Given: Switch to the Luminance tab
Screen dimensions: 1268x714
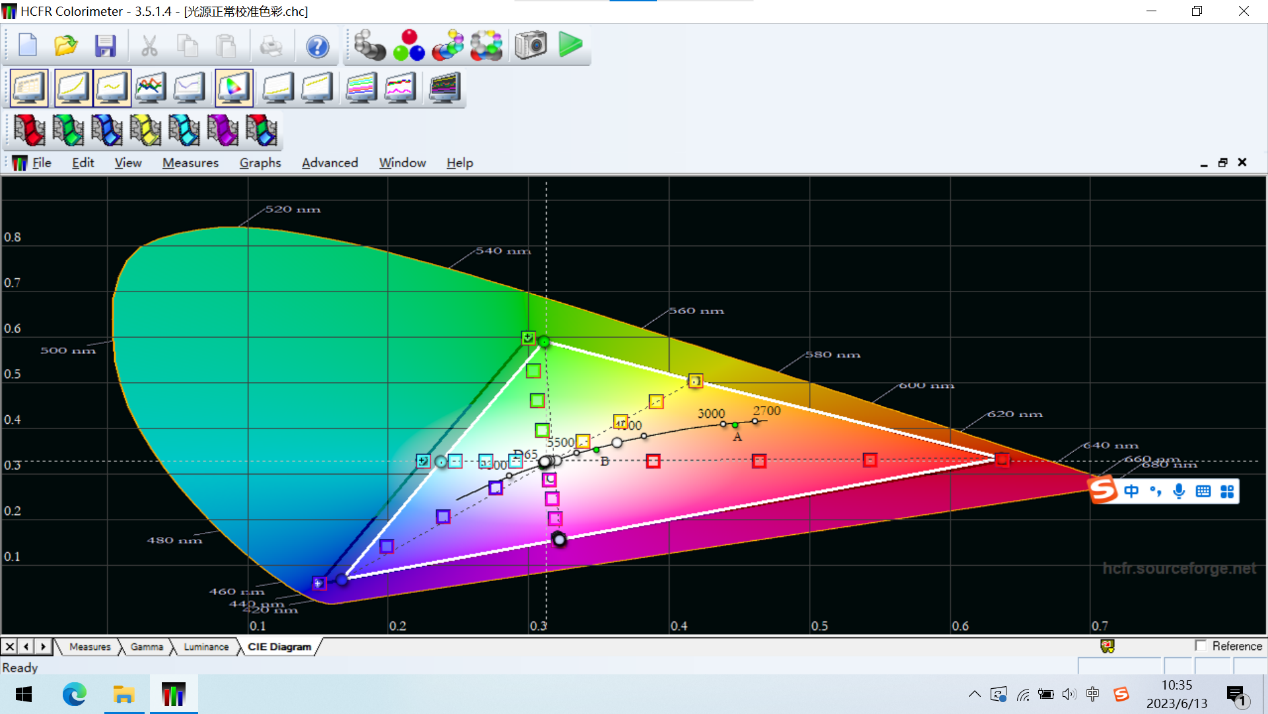Looking at the screenshot, I should 205,647.
